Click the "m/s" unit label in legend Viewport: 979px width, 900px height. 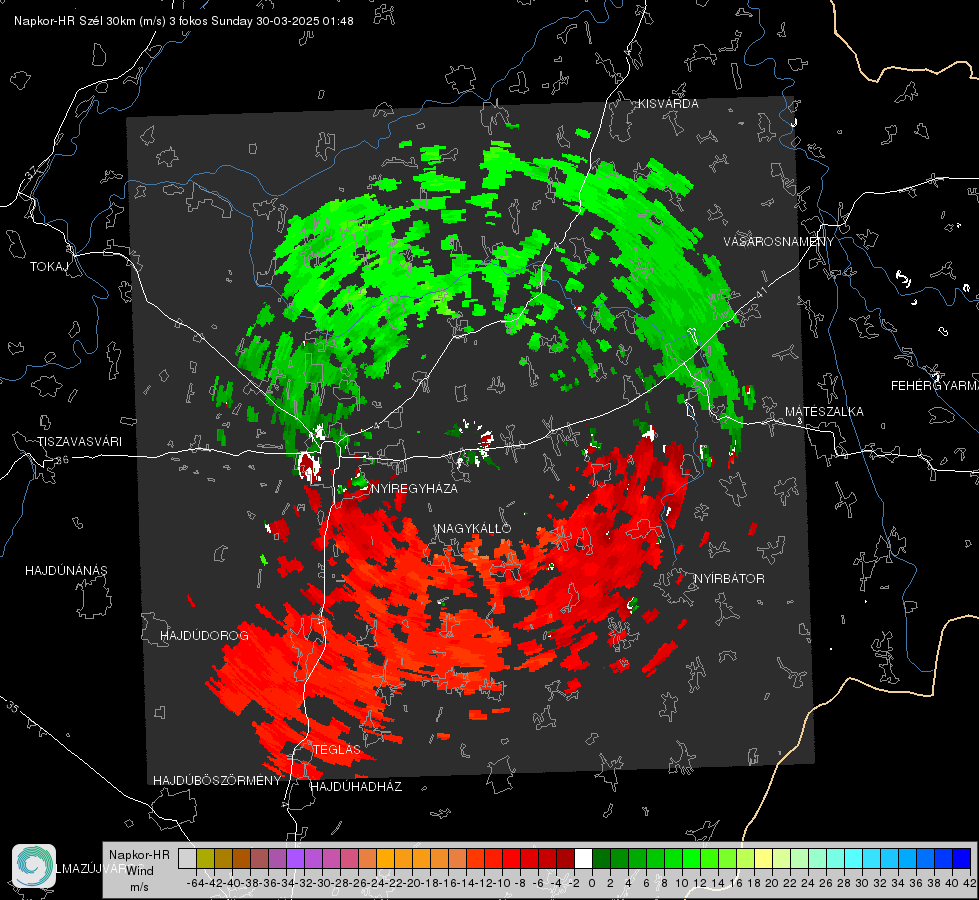pyautogui.click(x=139, y=887)
